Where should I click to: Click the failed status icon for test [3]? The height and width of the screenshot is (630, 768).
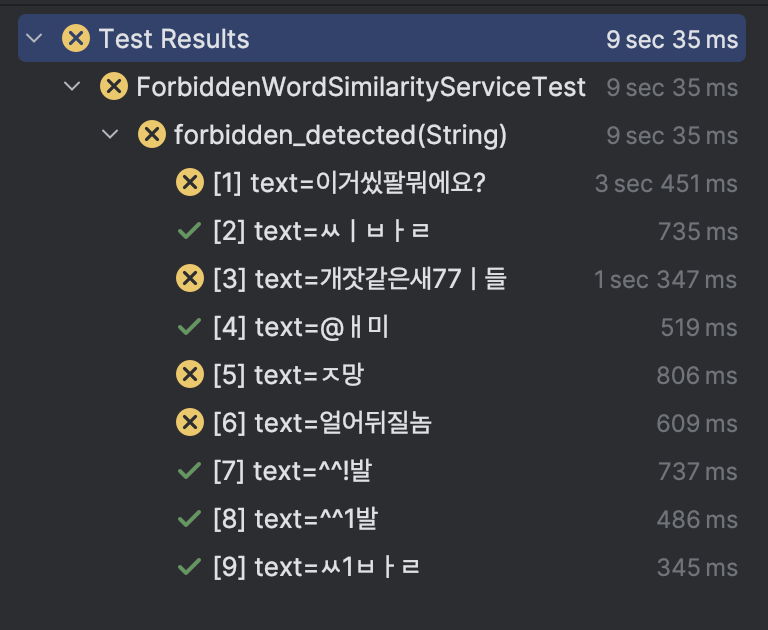190,278
